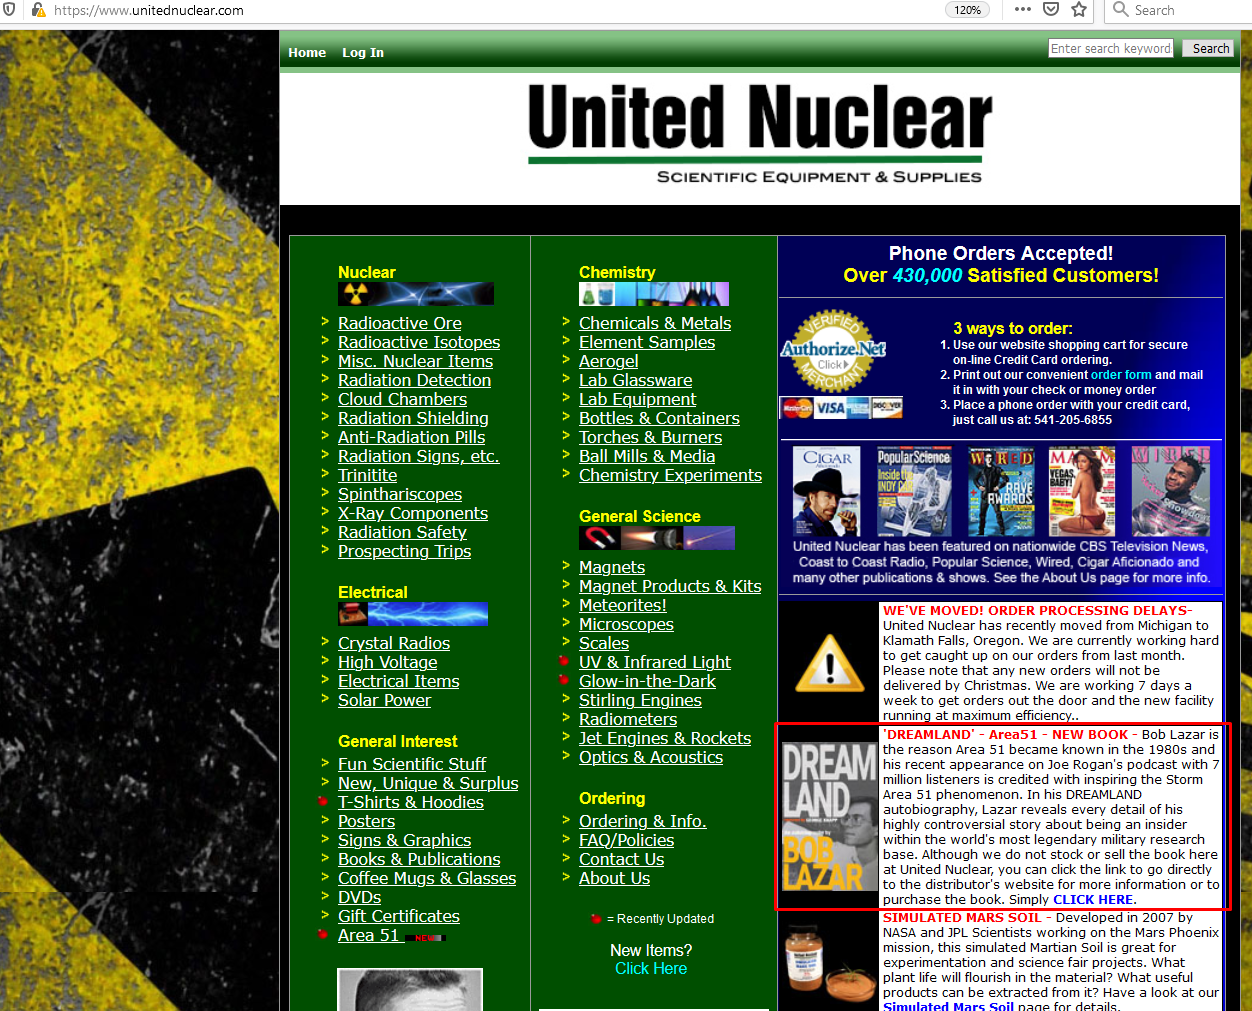
Task: Click the New Items Click Here link
Action: [651, 968]
